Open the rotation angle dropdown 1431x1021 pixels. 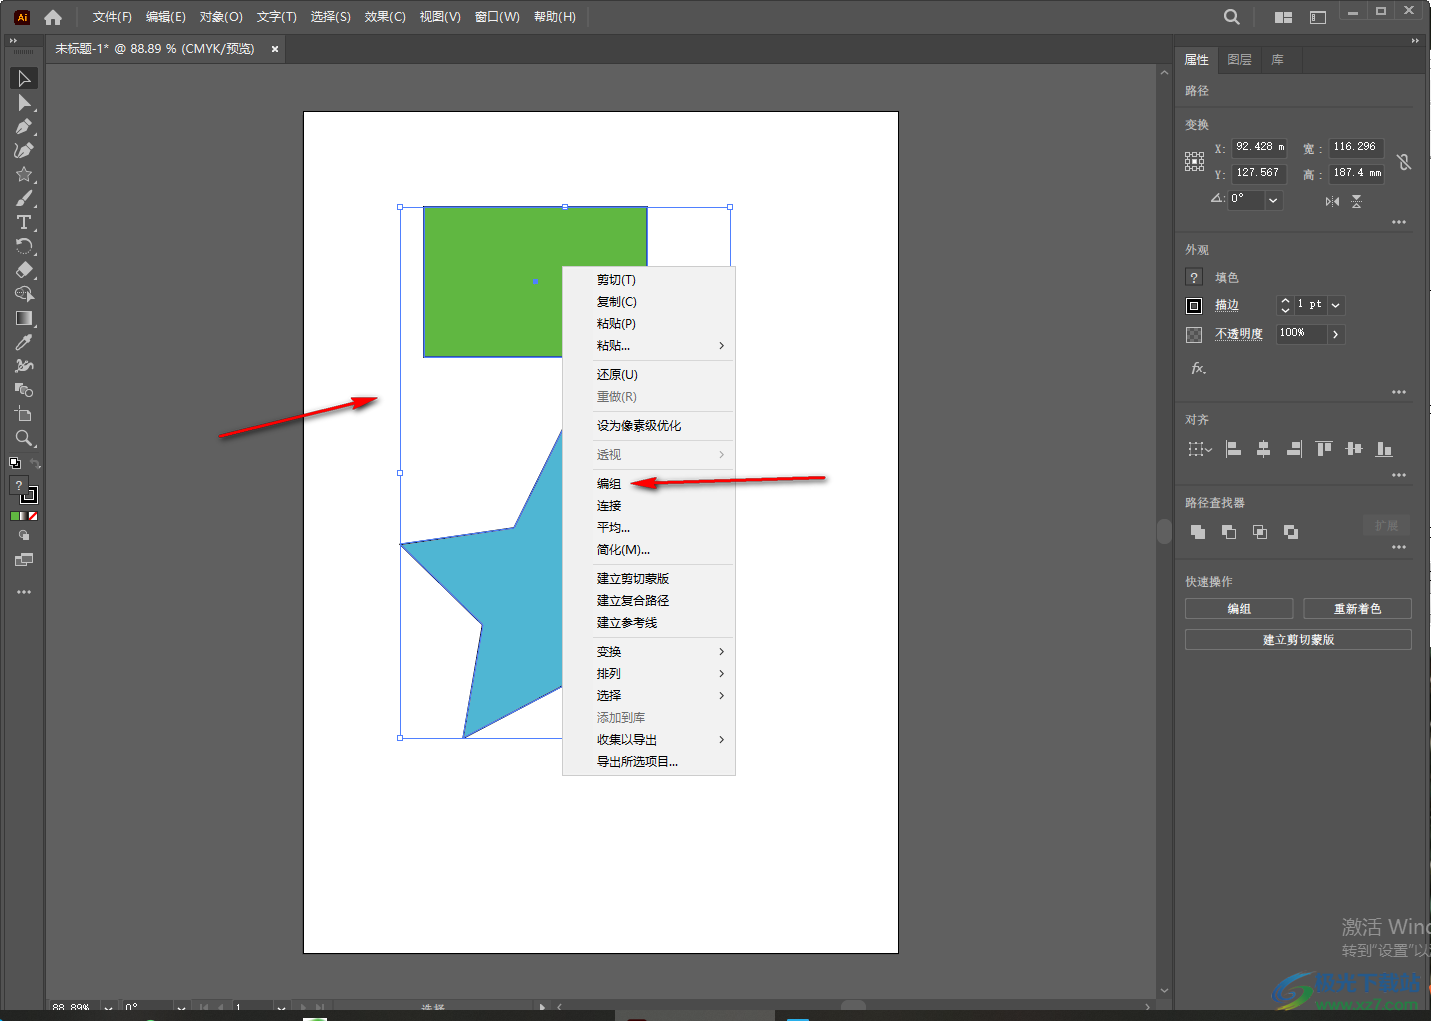[1273, 200]
